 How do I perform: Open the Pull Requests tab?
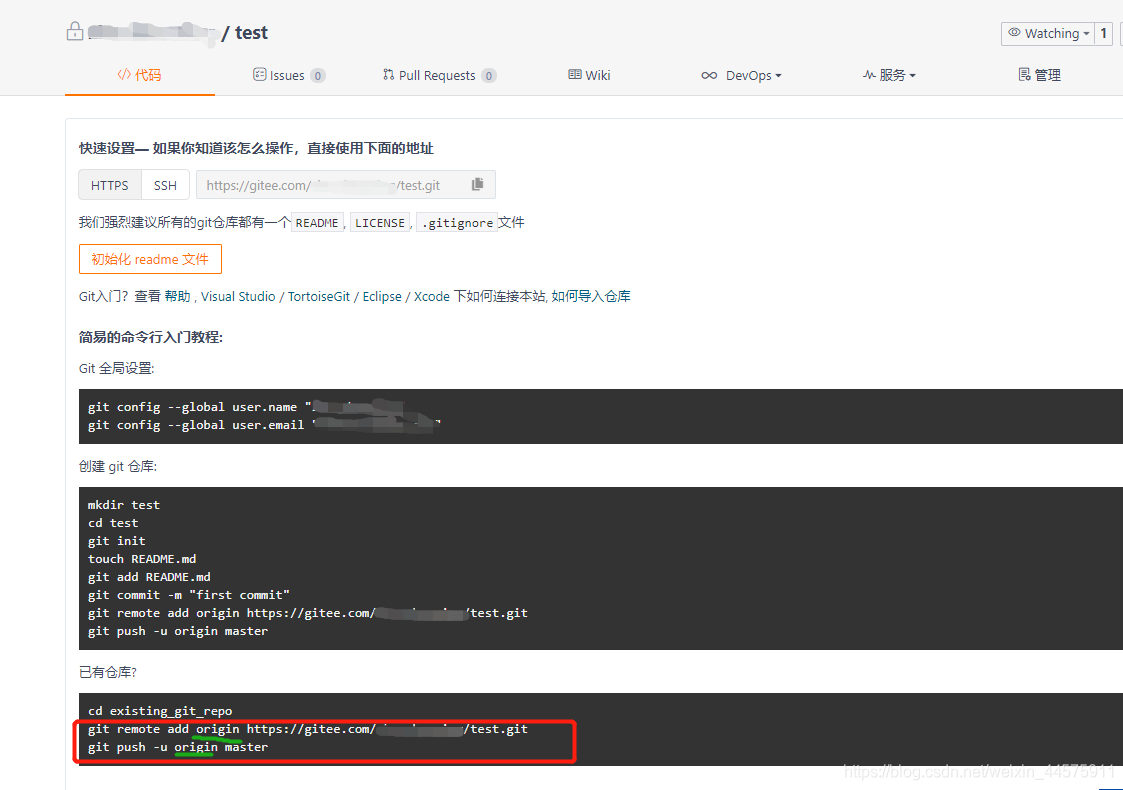pos(439,75)
